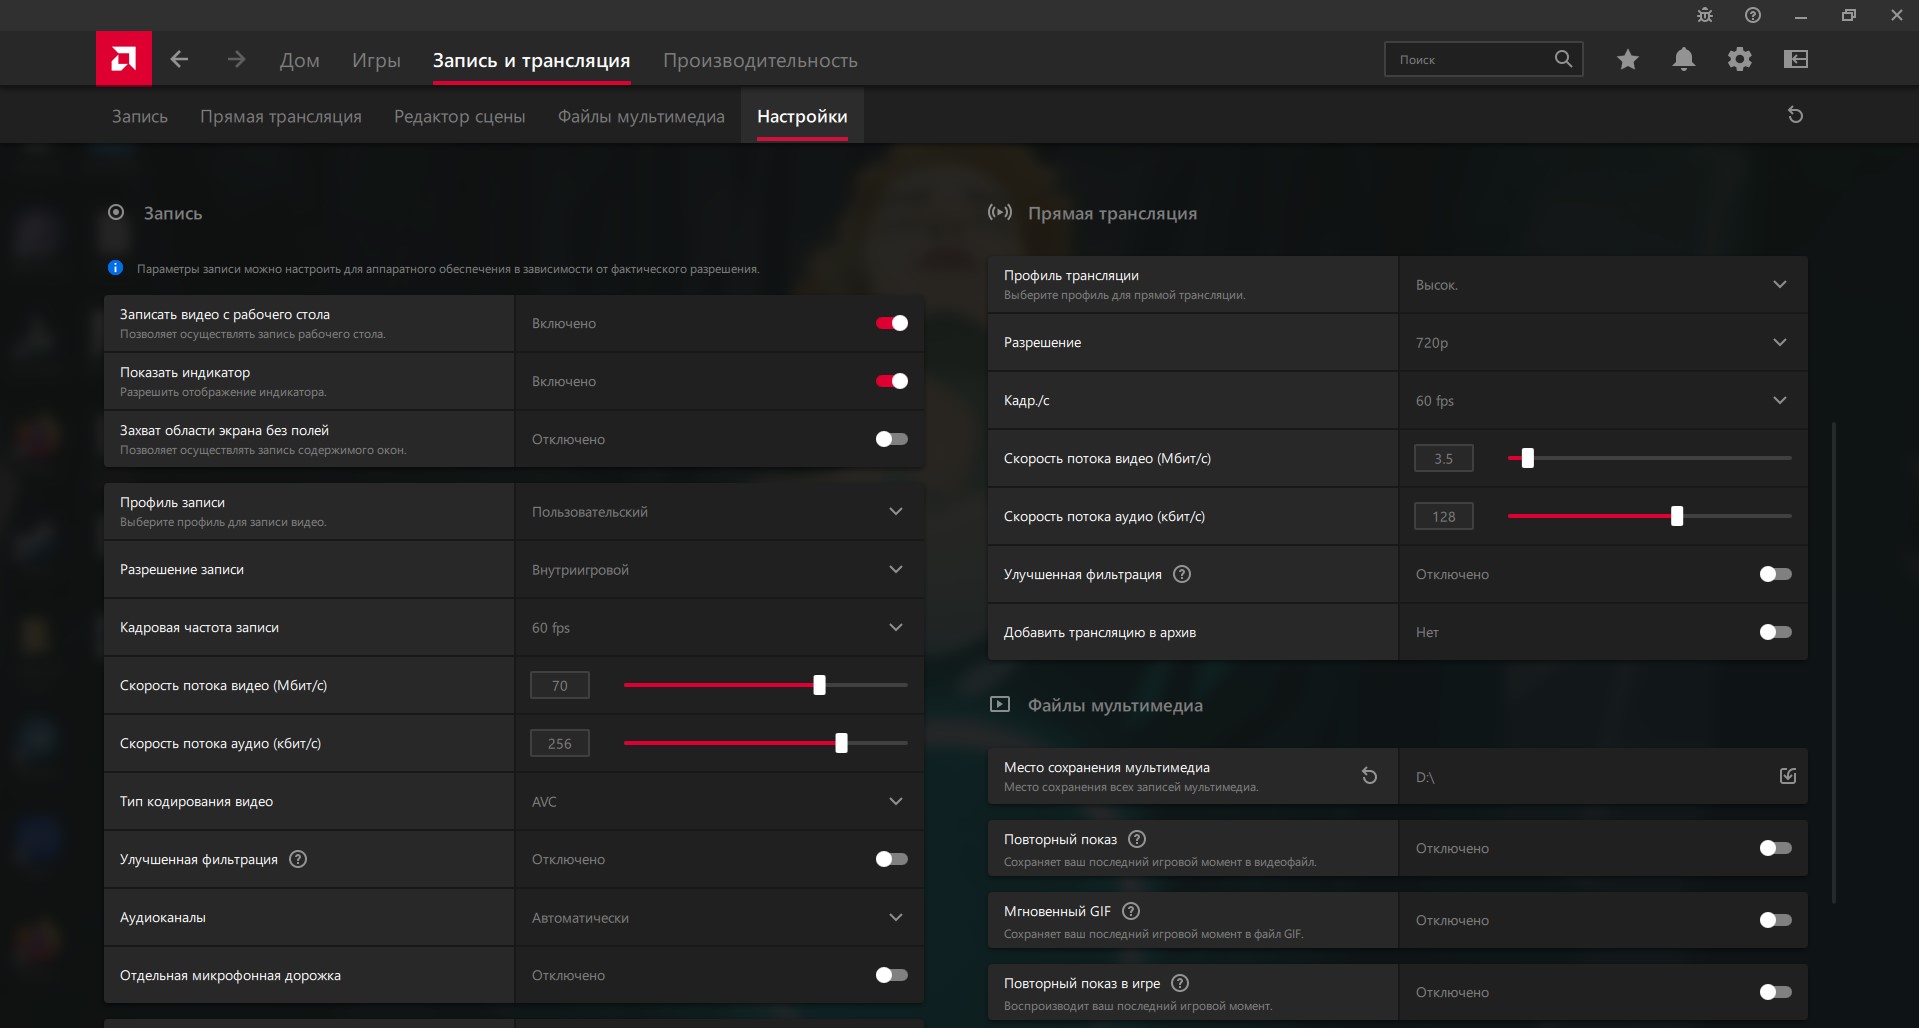This screenshot has height=1028, width=1919.
Task: Open settings gear icon
Action: click(x=1740, y=60)
